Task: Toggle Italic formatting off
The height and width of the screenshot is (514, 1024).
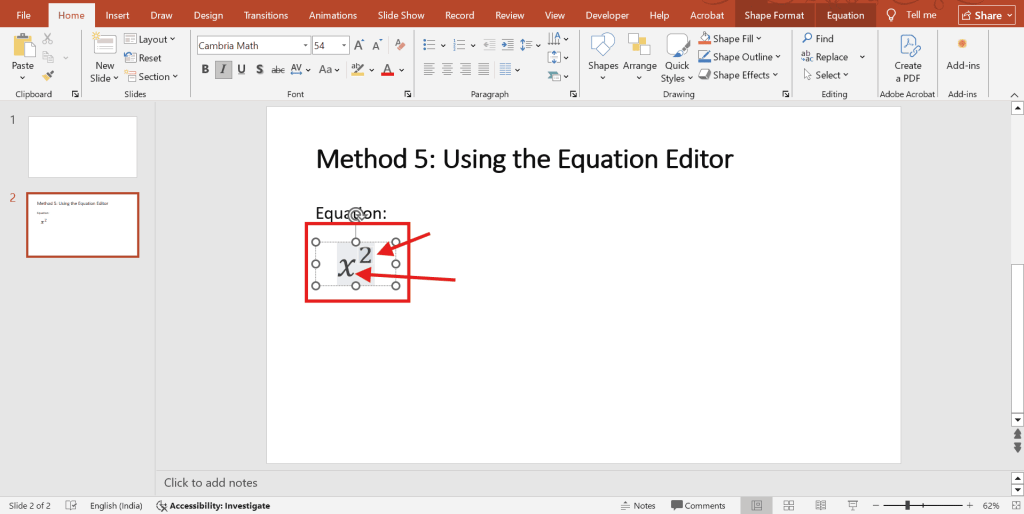Action: point(223,69)
